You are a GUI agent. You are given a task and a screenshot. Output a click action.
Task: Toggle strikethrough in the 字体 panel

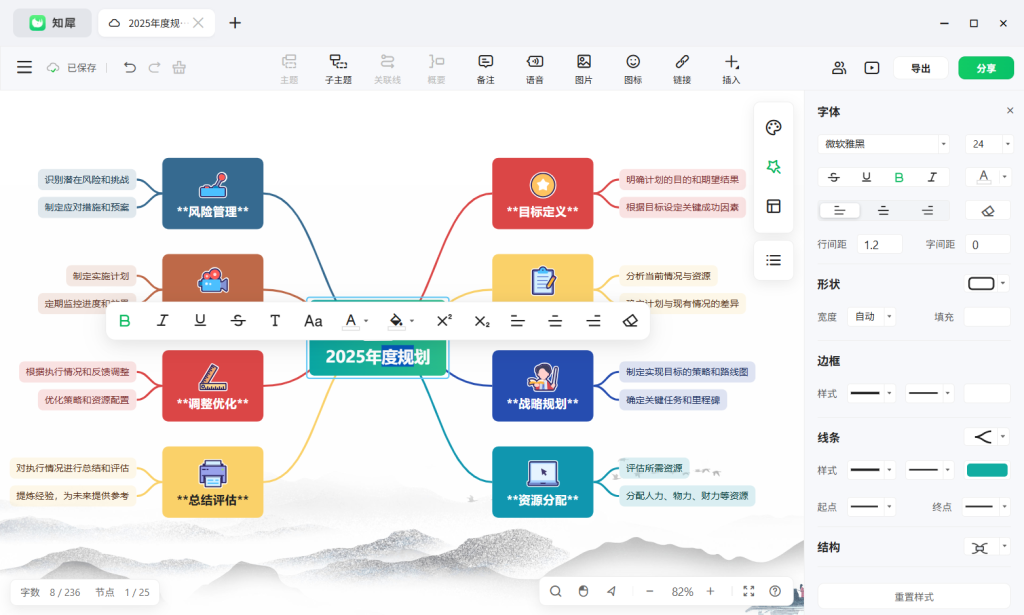[x=834, y=177]
